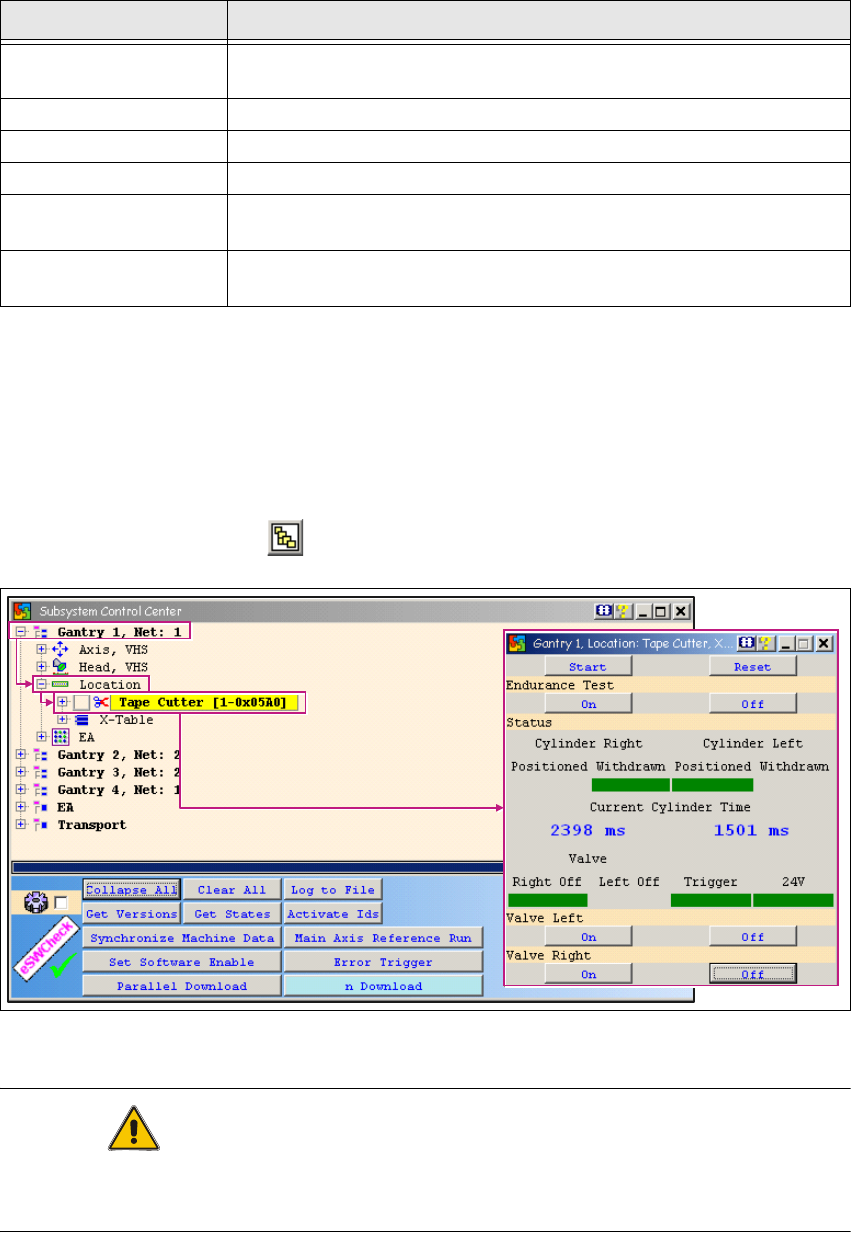Click the grid icon beside EA under Gantry 1

59,737
